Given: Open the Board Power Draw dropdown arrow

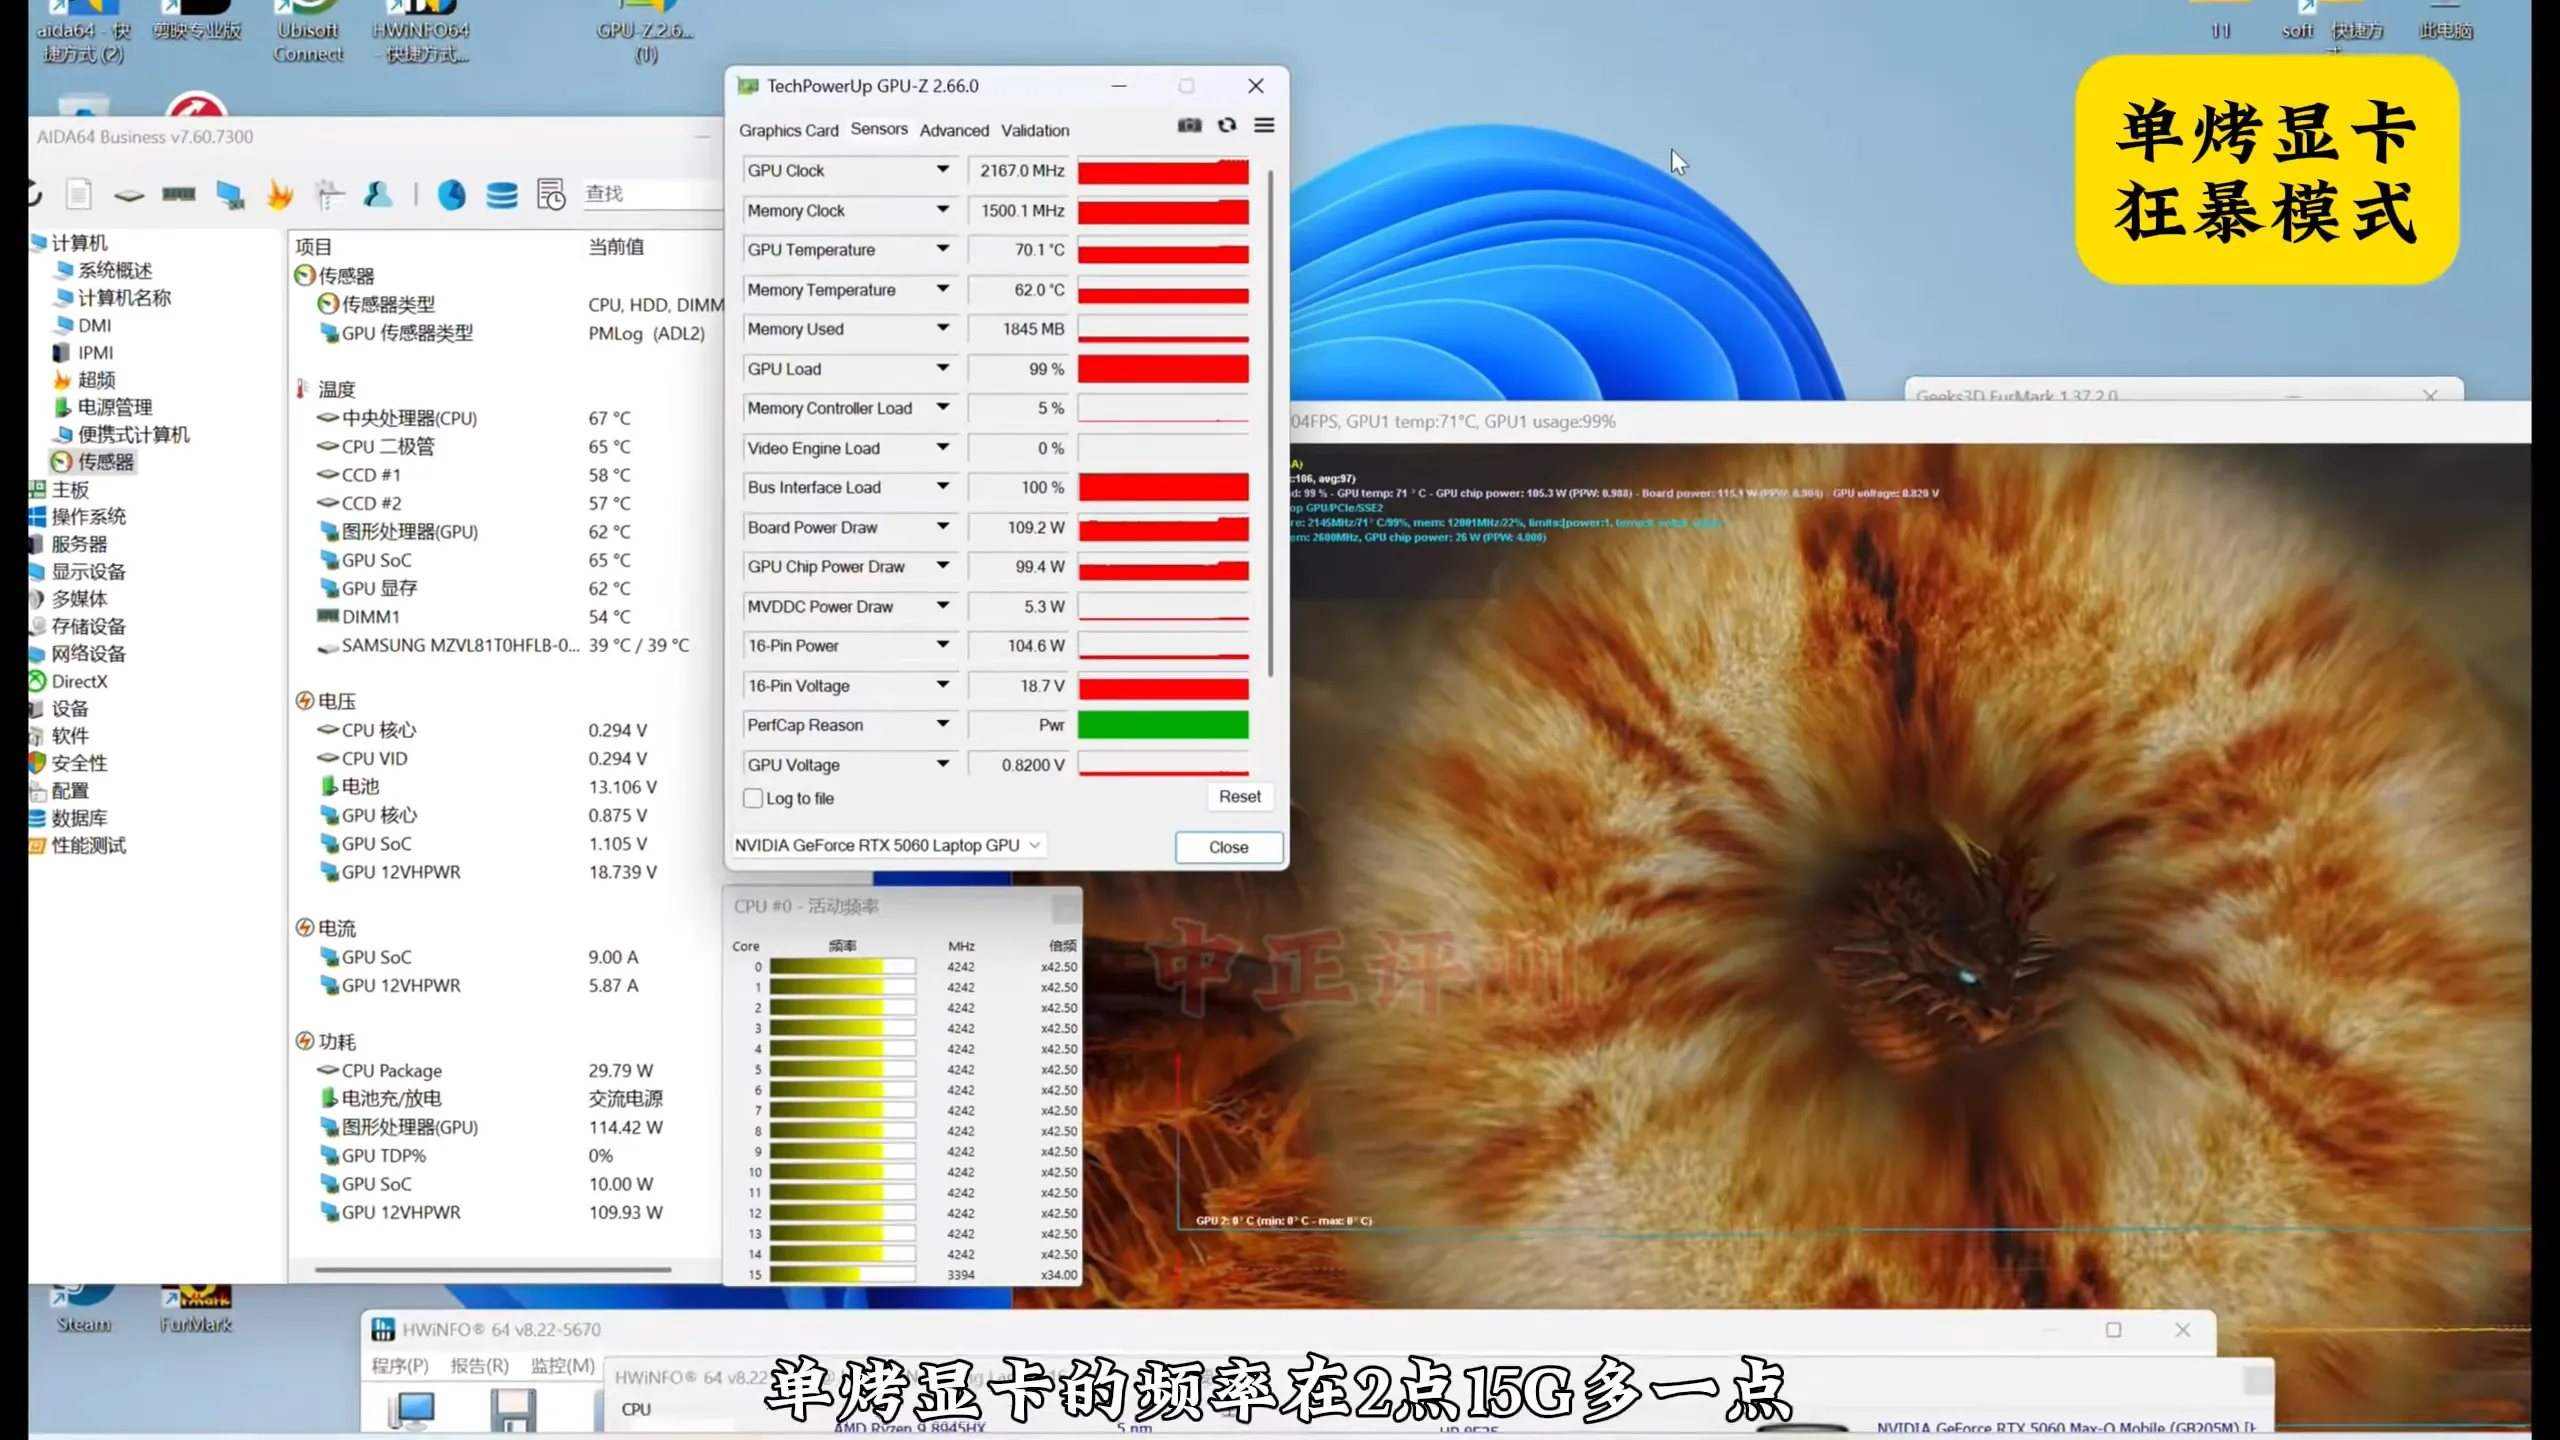Looking at the screenshot, I should coord(942,526).
